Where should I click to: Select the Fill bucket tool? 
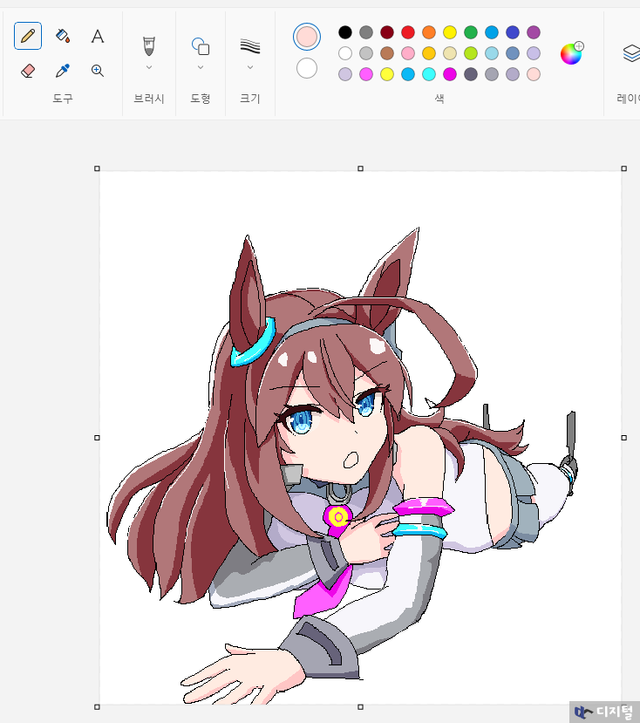[x=63, y=36]
